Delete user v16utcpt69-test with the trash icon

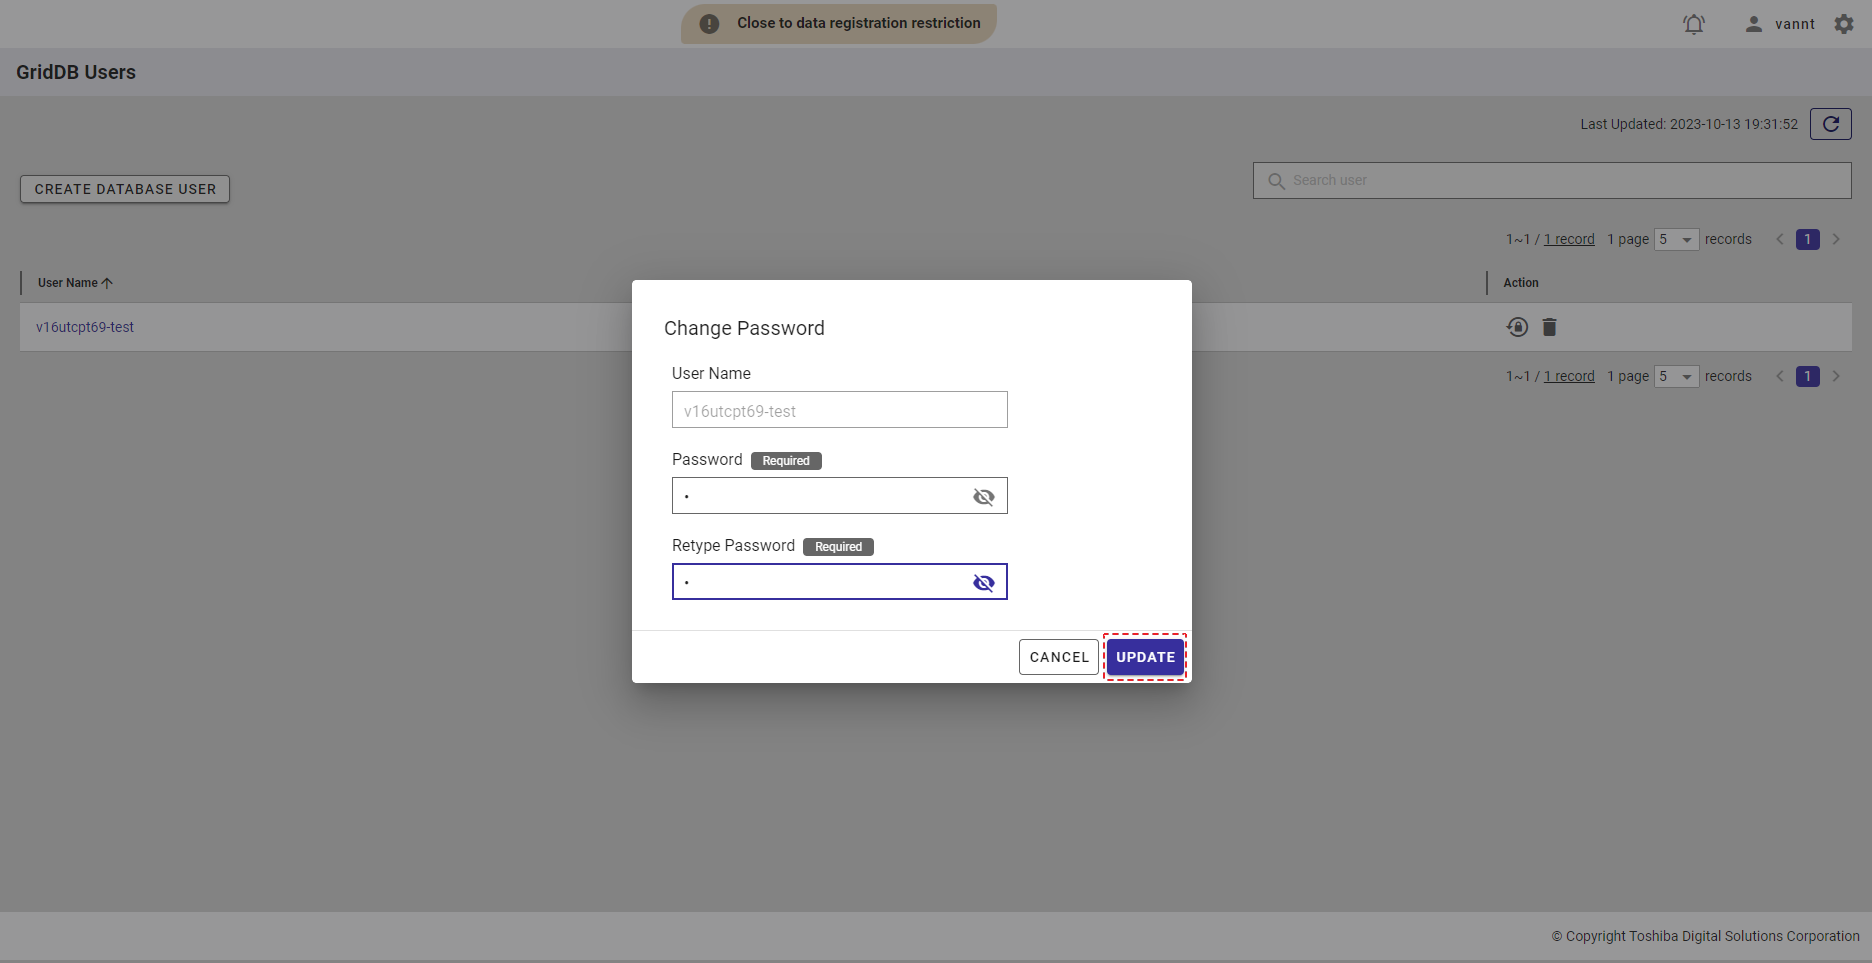point(1549,327)
